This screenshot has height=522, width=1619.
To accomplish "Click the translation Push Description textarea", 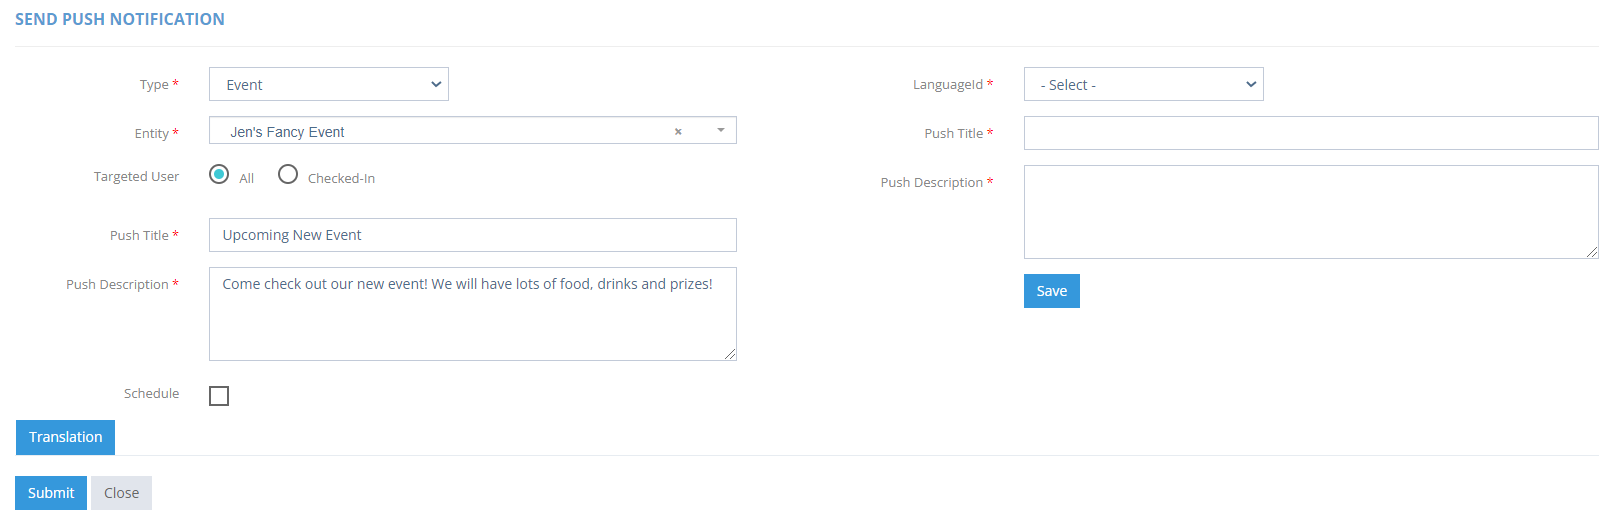I will (x=1311, y=212).
